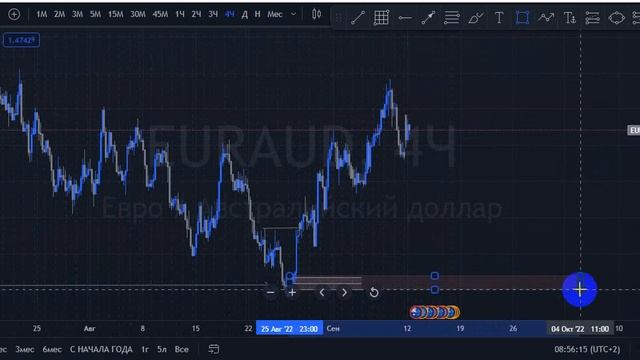Select the zigzag pattern tool

pyautogui.click(x=546, y=18)
